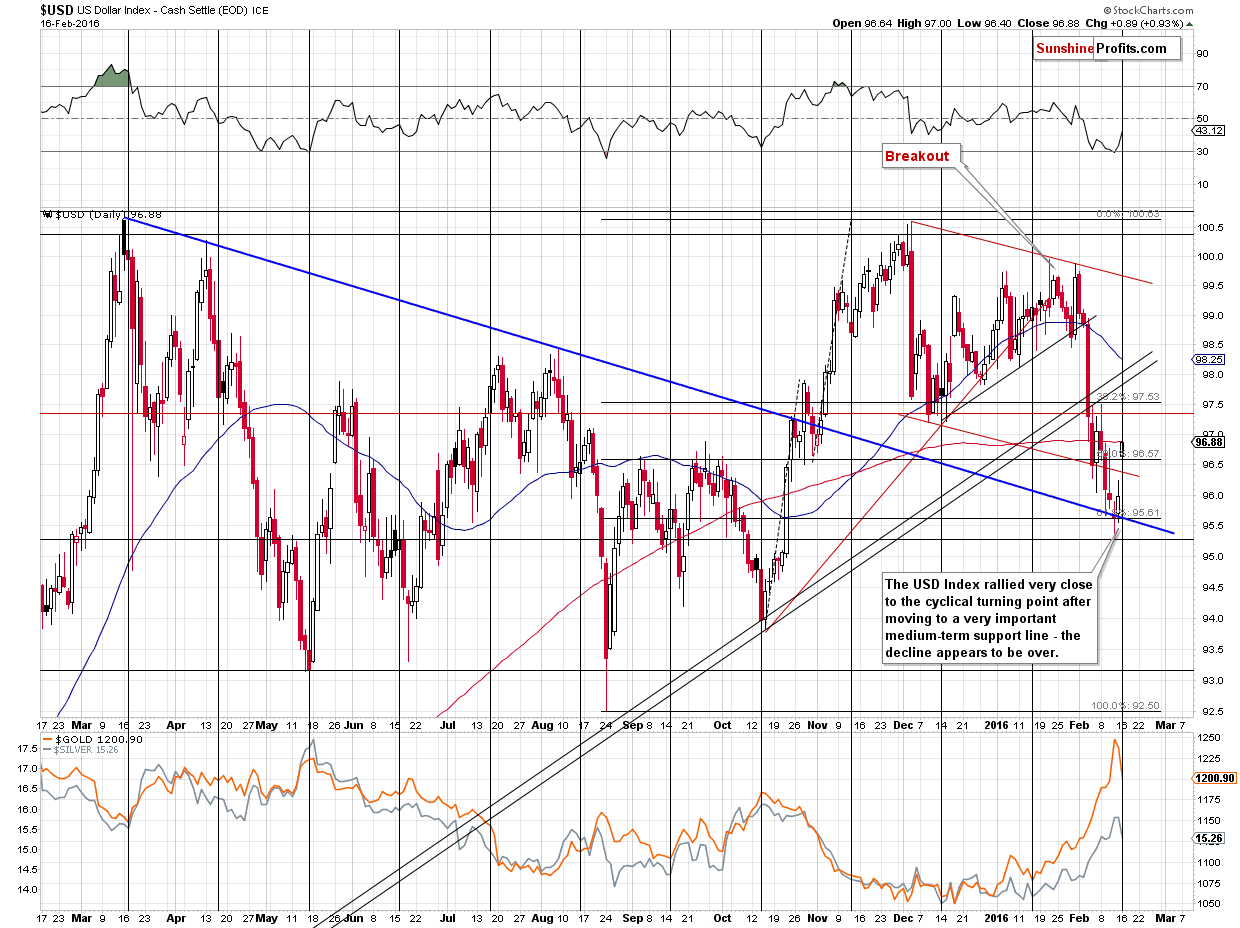The width and height of the screenshot is (1240, 928).
Task: Click the 61.8%: 95.61 Fibonacci label
Action: click(x=1128, y=512)
